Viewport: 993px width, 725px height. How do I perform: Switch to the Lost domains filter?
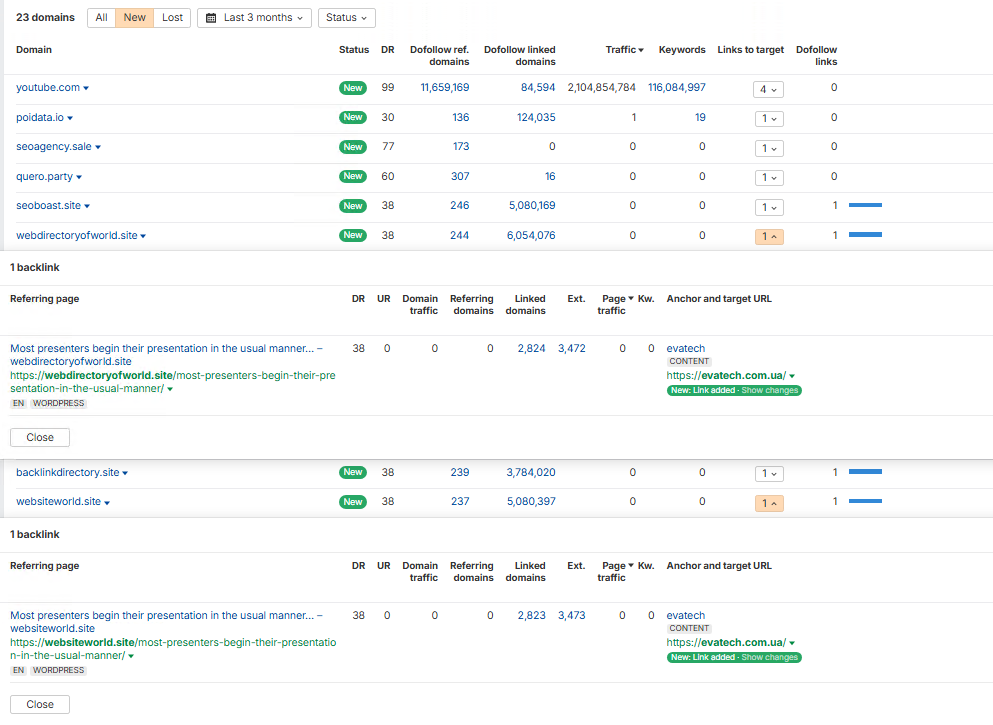[172, 18]
